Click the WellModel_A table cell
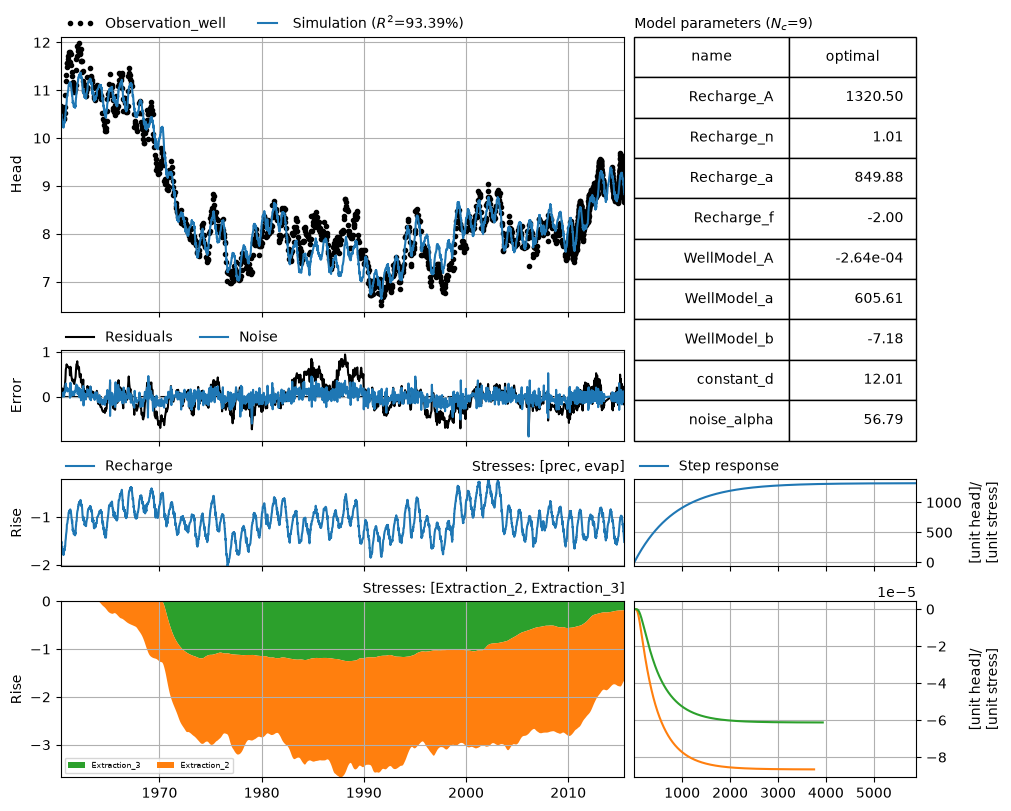Image resolution: width=1011 pixels, height=811 pixels. pyautogui.click(x=712, y=259)
